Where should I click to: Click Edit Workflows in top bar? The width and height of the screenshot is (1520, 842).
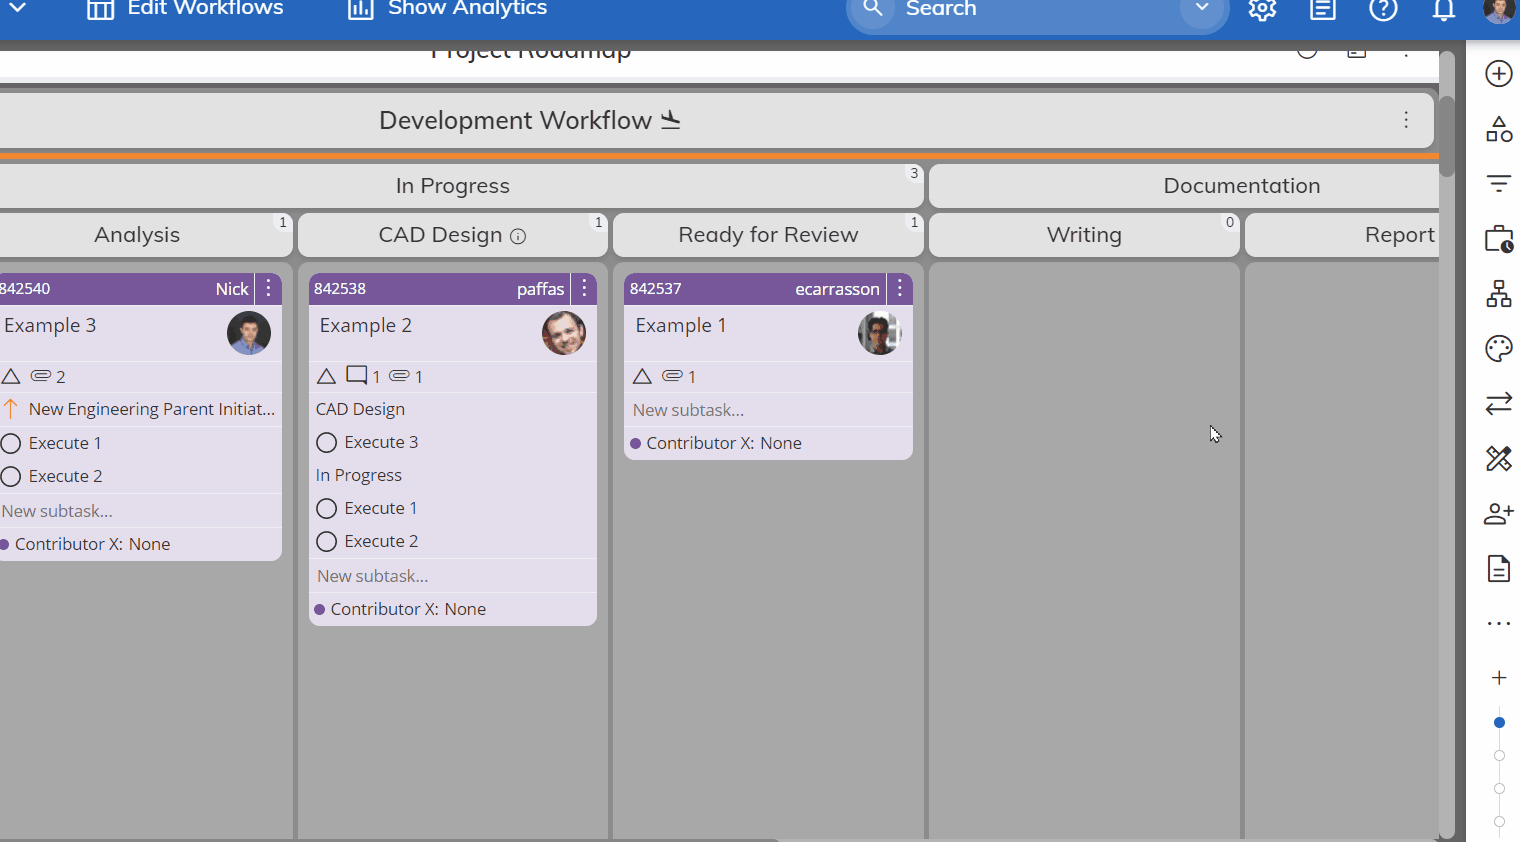pyautogui.click(x=185, y=9)
